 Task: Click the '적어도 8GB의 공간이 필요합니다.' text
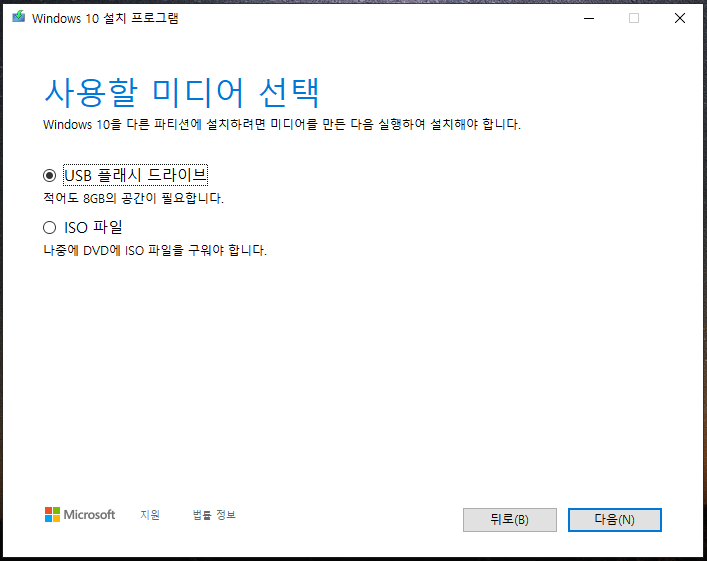point(133,198)
